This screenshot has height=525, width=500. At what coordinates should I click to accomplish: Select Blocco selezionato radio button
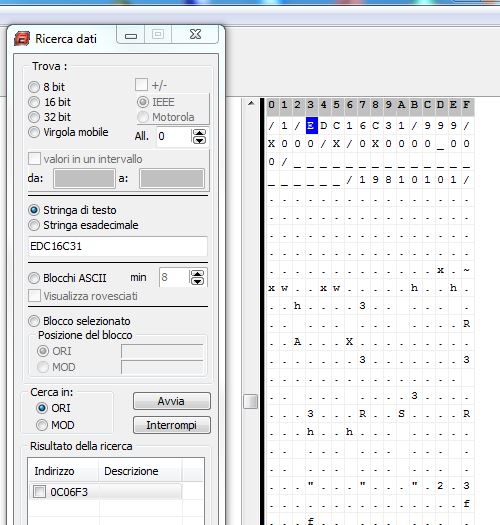click(x=34, y=321)
